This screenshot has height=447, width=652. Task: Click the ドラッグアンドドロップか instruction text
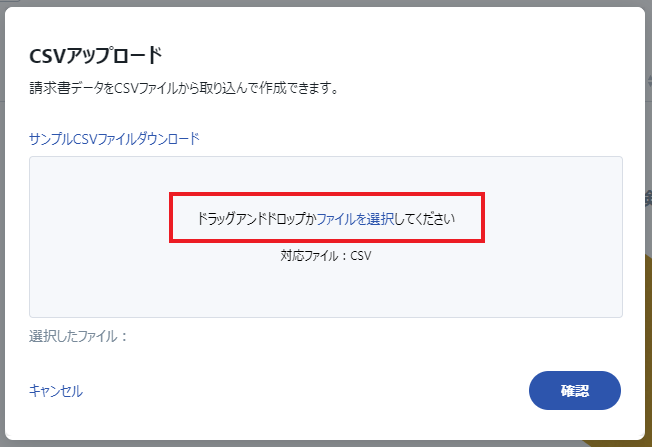click(257, 219)
